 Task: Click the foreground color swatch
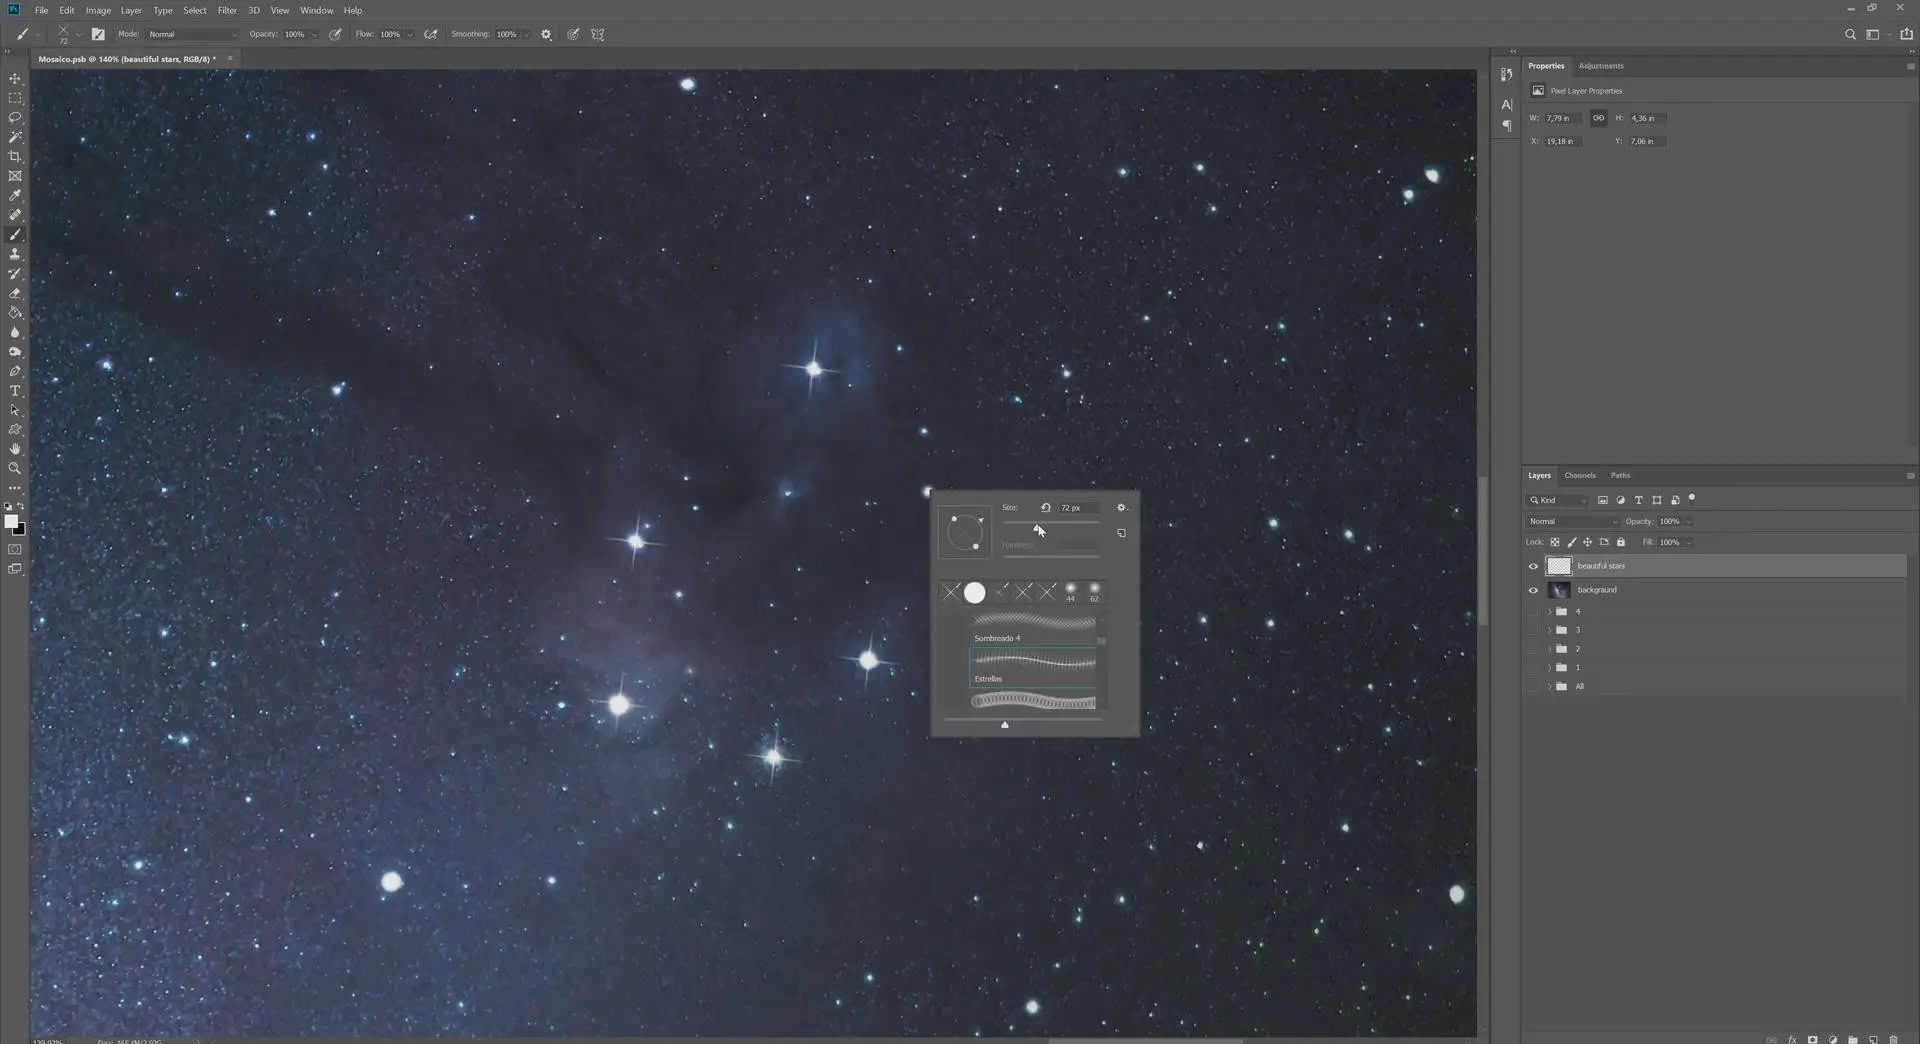pos(11,521)
